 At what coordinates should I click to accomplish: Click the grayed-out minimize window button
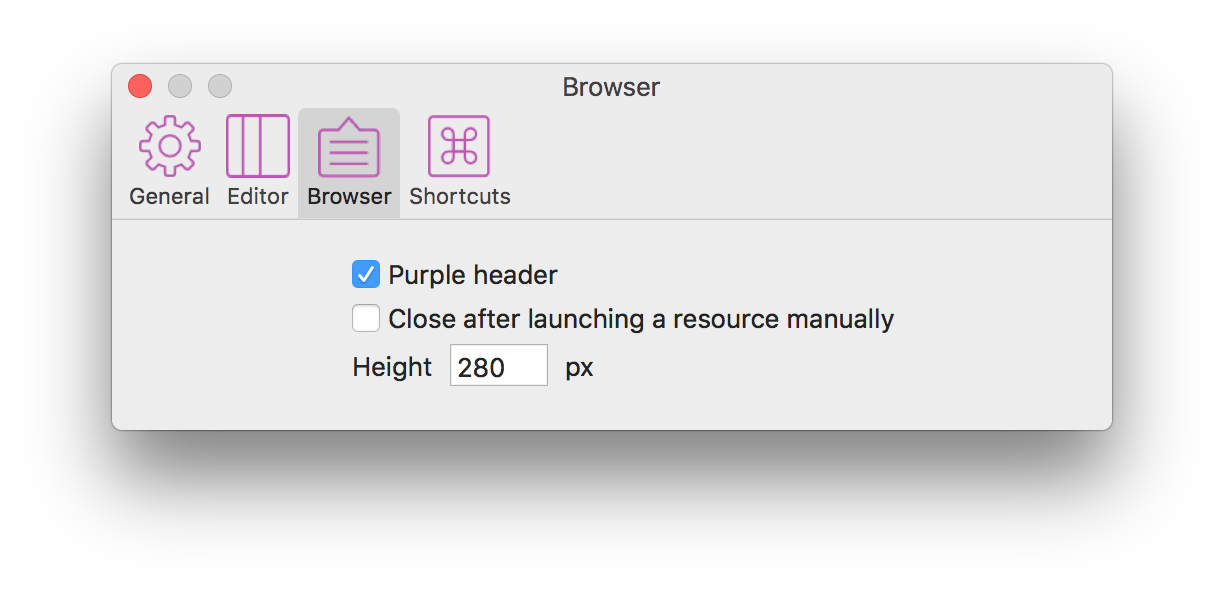tap(180, 86)
